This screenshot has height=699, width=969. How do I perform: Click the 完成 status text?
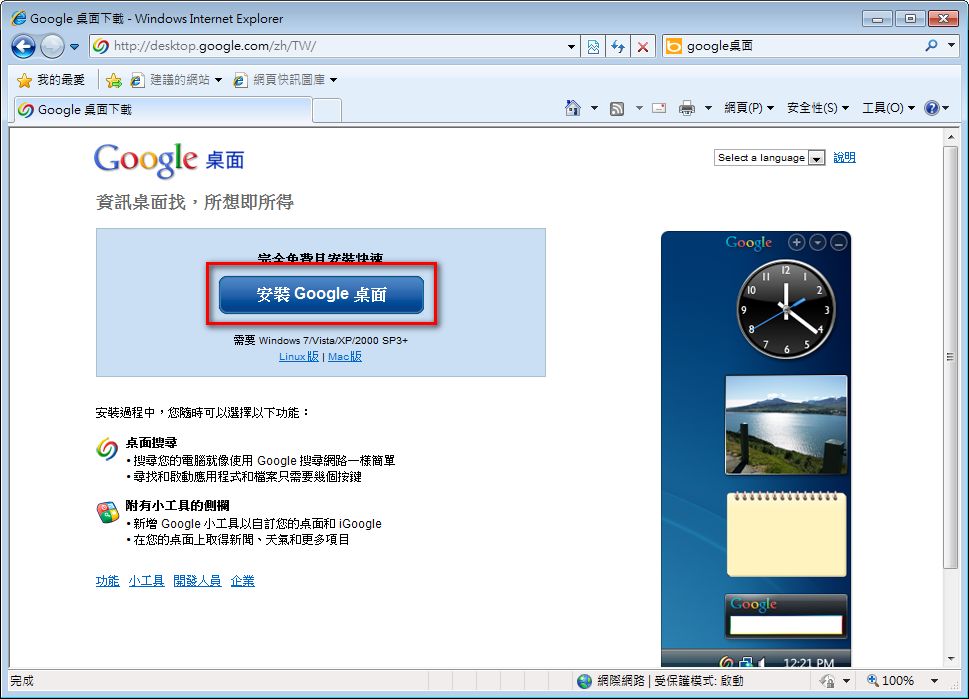[x=22, y=681]
